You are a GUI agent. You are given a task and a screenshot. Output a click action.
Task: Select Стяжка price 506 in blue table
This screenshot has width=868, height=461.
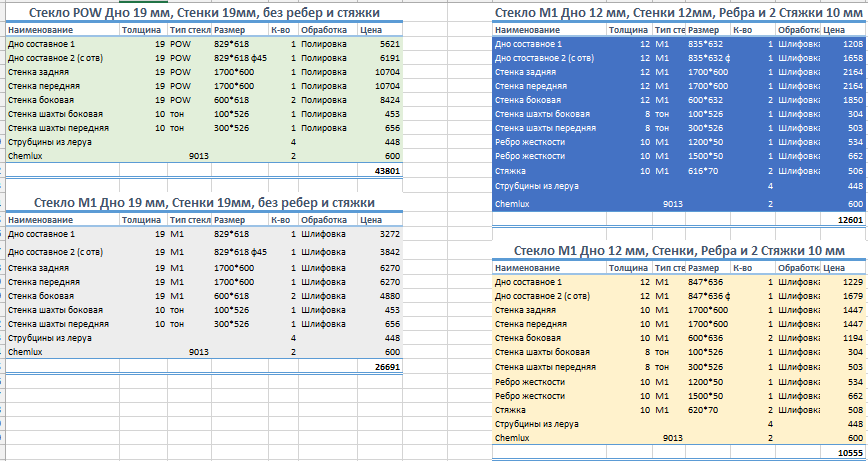(x=855, y=171)
